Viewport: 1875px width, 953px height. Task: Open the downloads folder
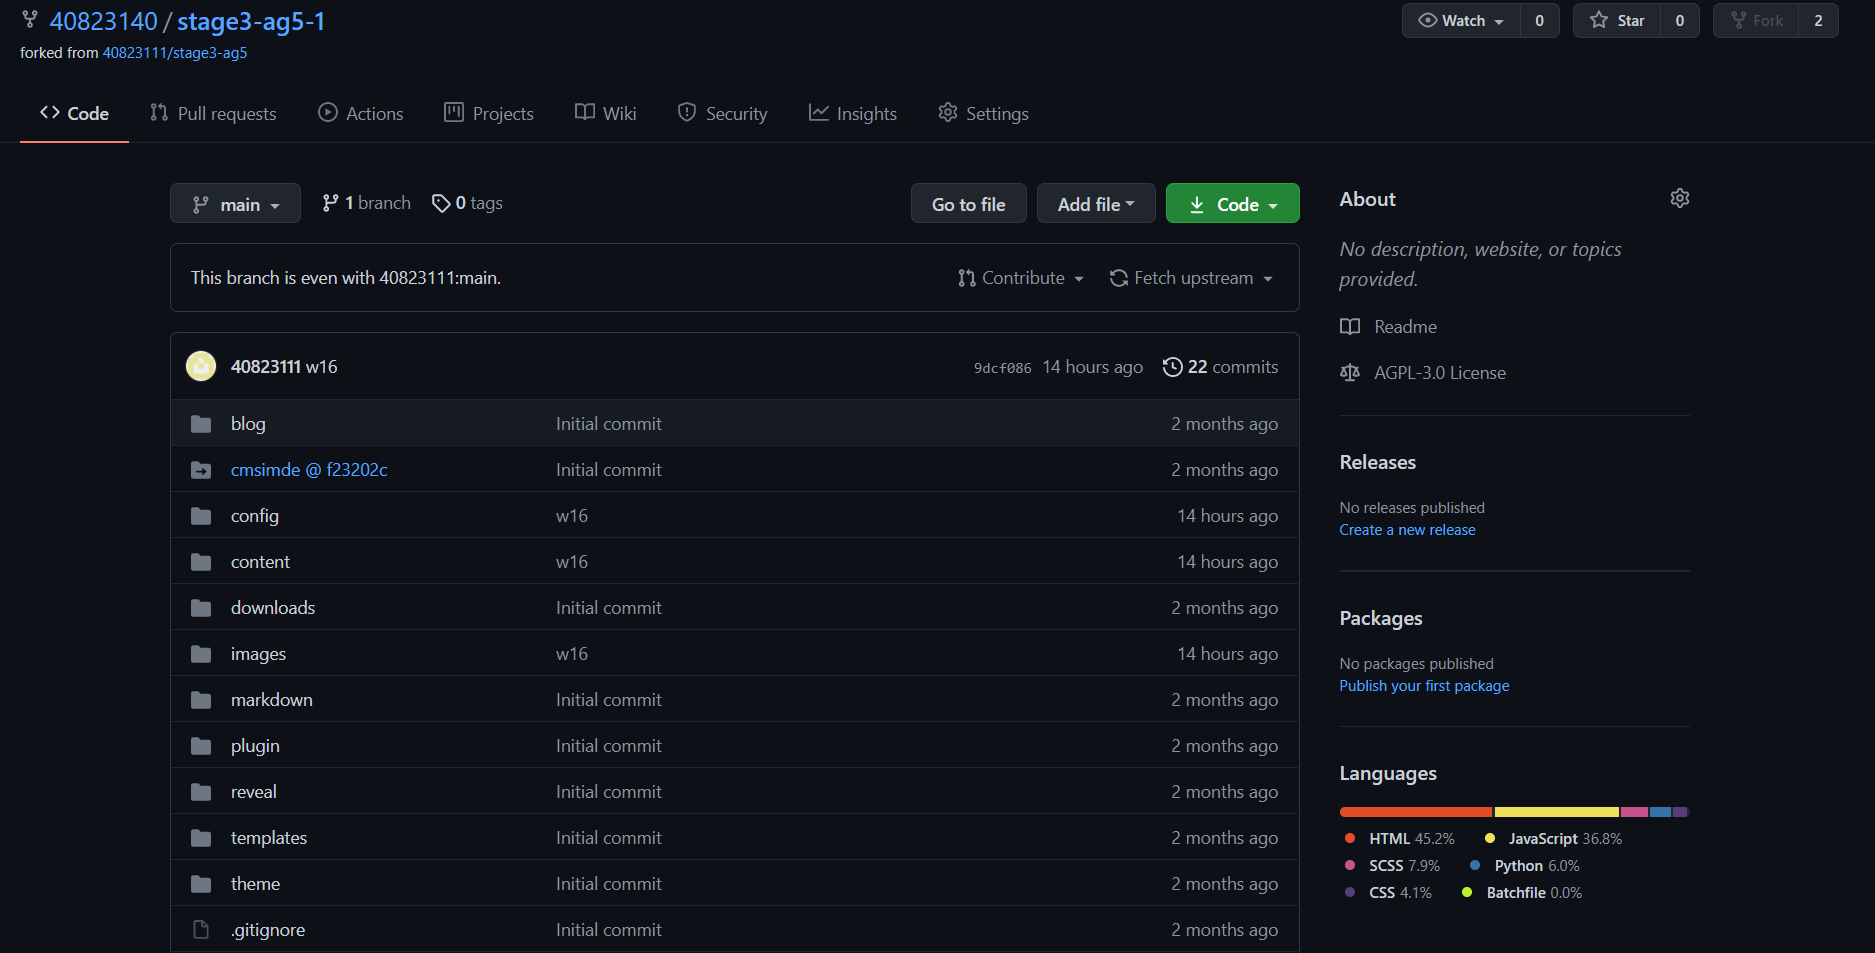(x=273, y=608)
